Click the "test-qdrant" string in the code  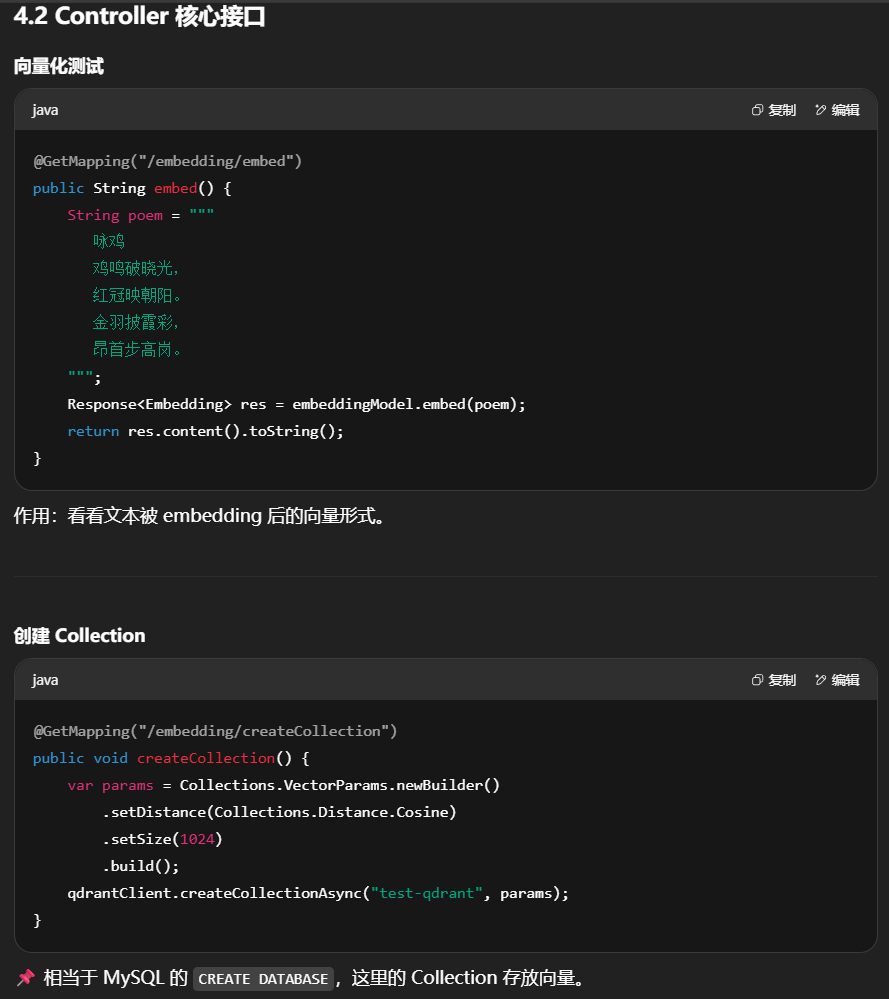pos(427,893)
